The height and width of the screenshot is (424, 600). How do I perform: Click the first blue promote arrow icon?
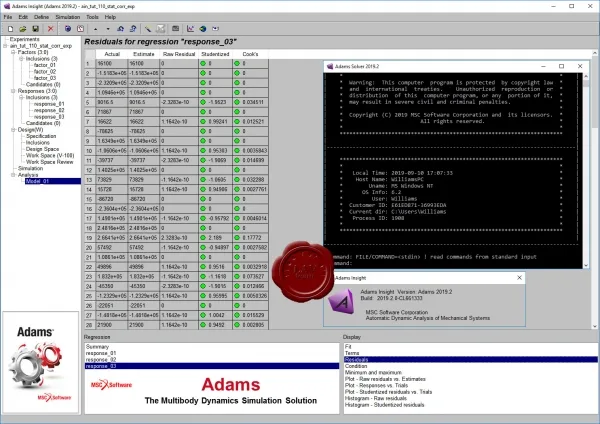point(121,29)
